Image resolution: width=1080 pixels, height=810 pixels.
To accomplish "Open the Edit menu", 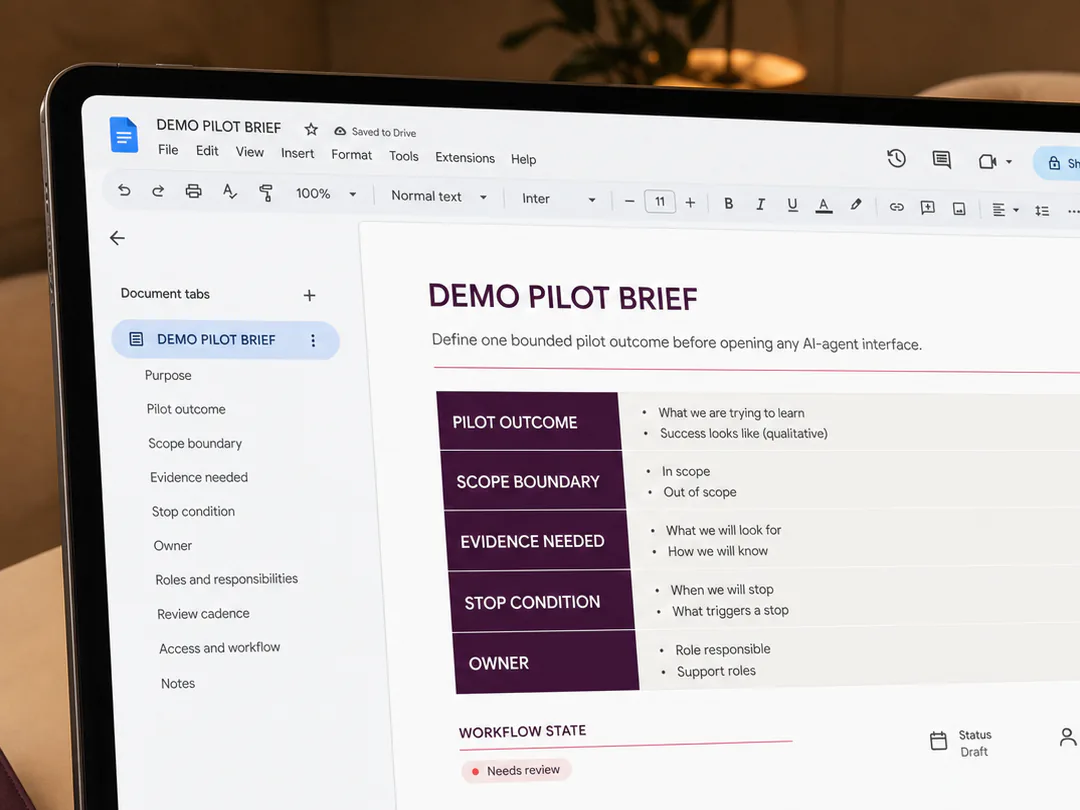I will coord(207,150).
